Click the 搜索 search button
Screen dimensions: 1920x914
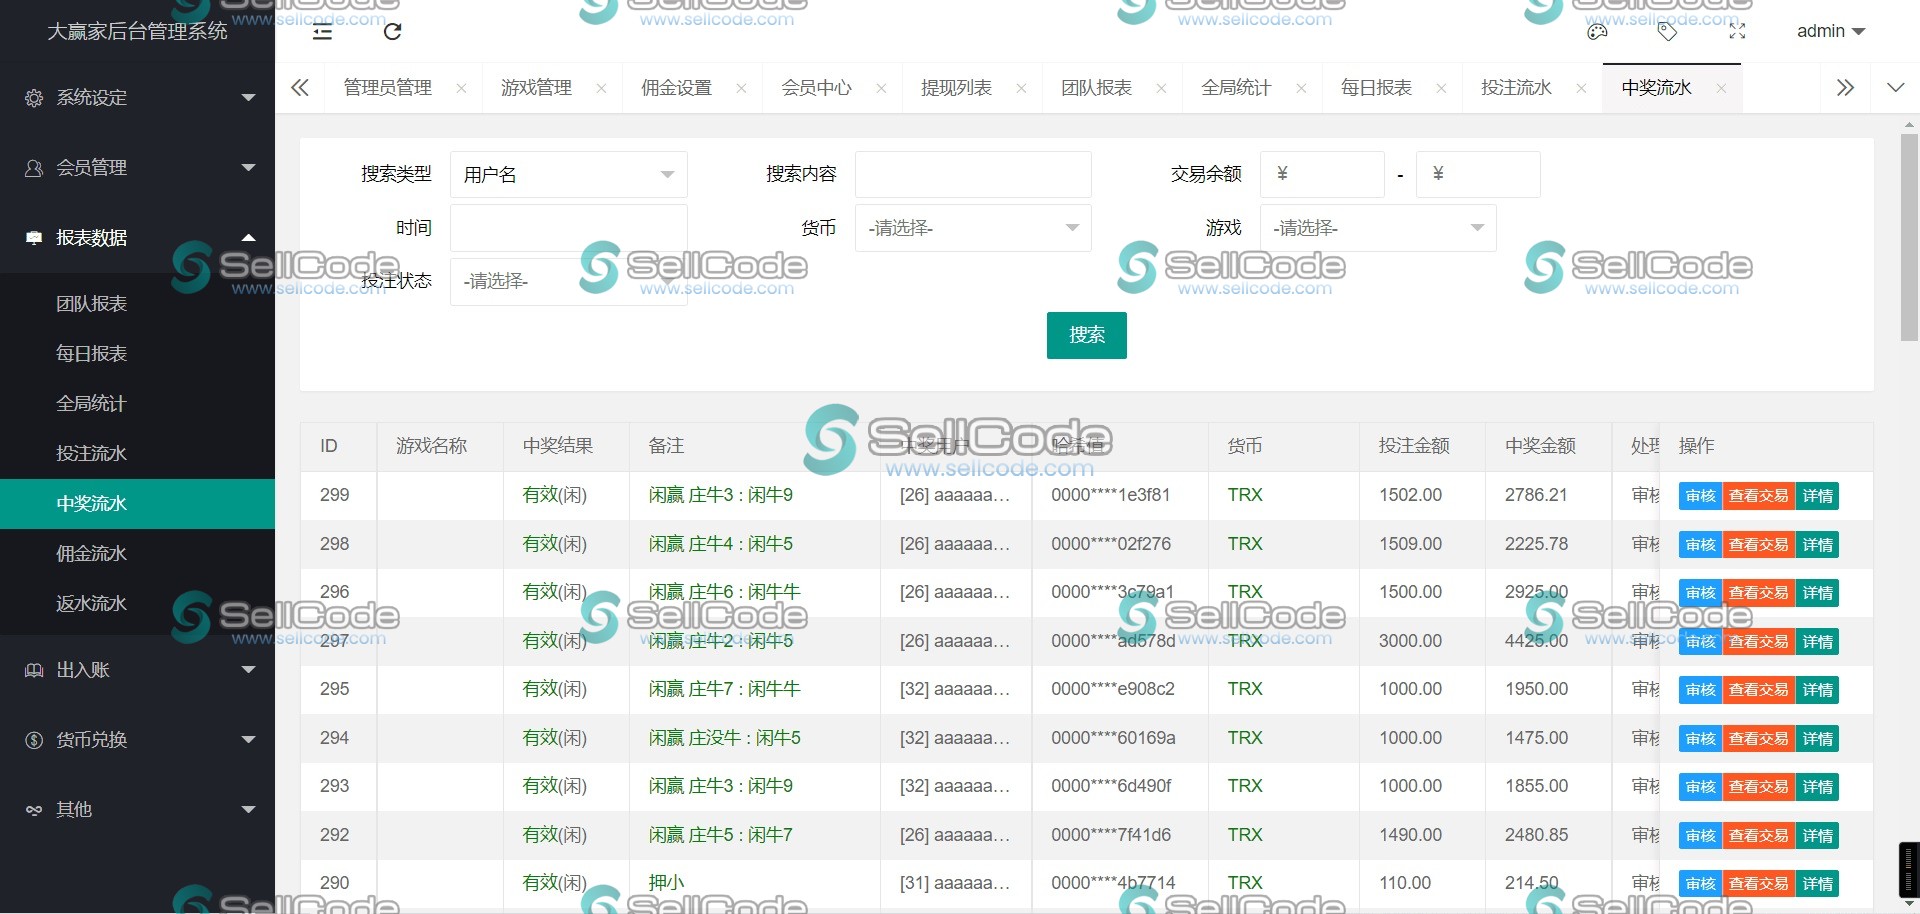[1086, 335]
